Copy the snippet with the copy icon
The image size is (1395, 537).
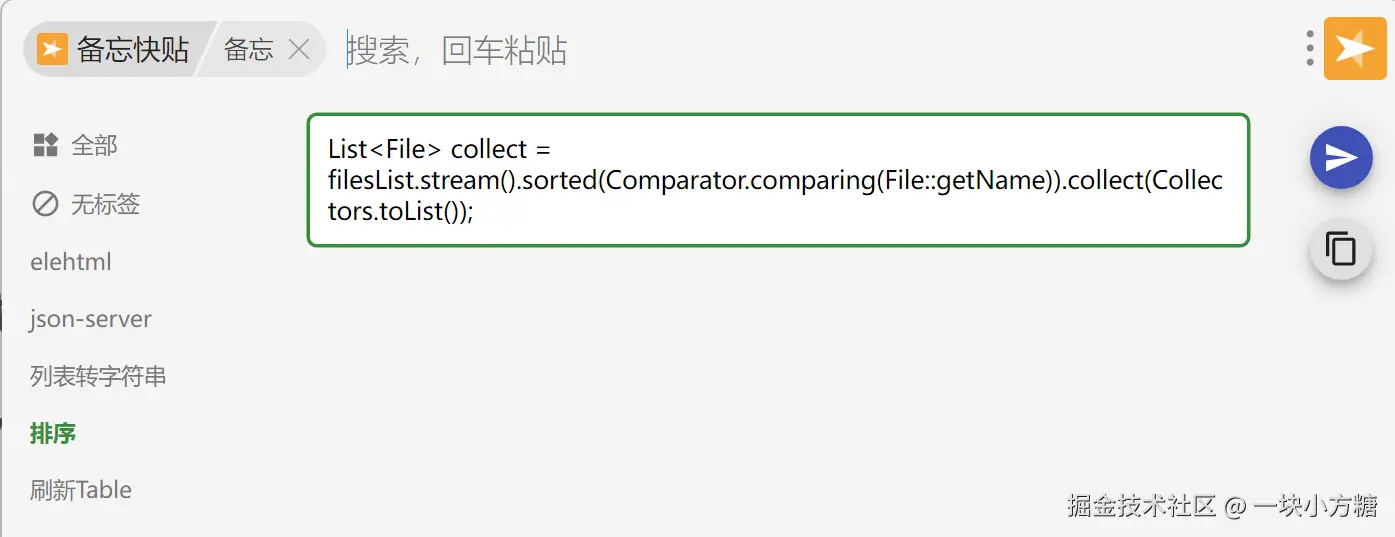1340,249
